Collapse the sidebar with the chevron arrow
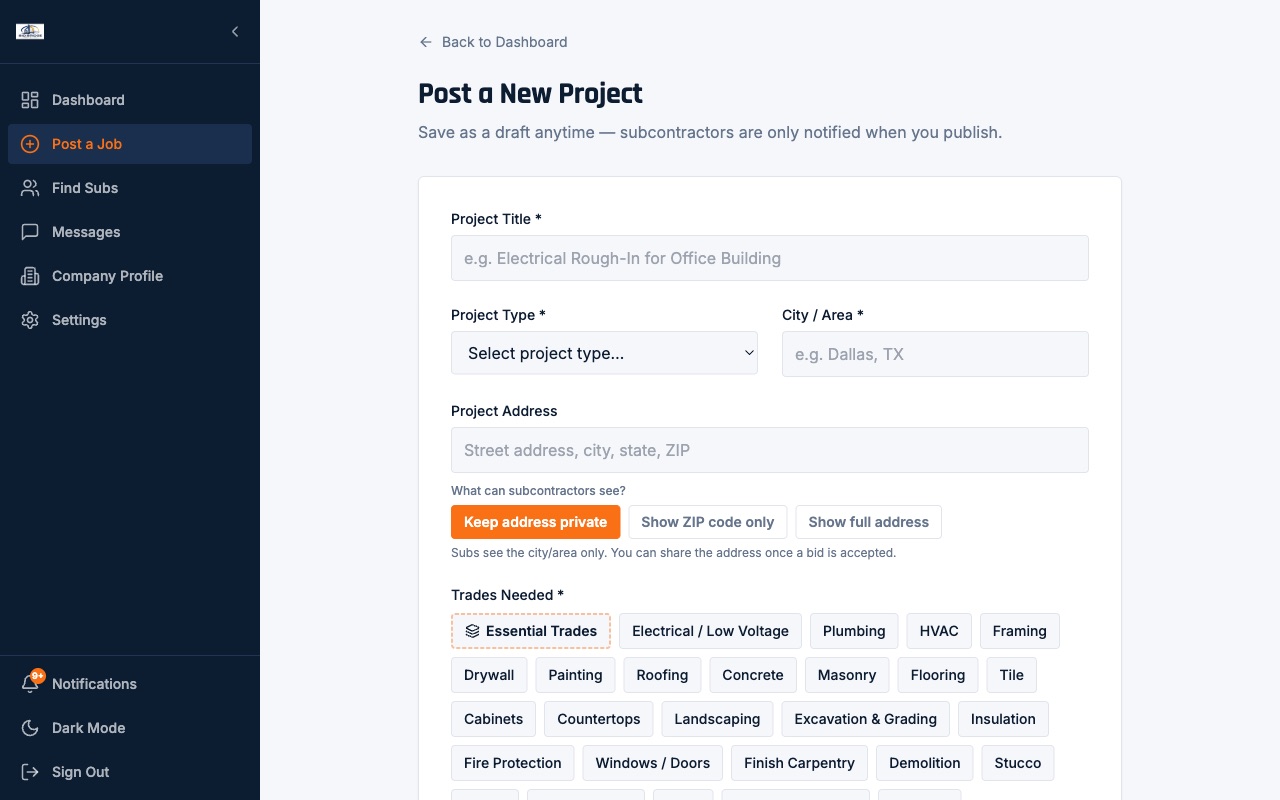Image resolution: width=1280 pixels, height=800 pixels. click(x=235, y=31)
